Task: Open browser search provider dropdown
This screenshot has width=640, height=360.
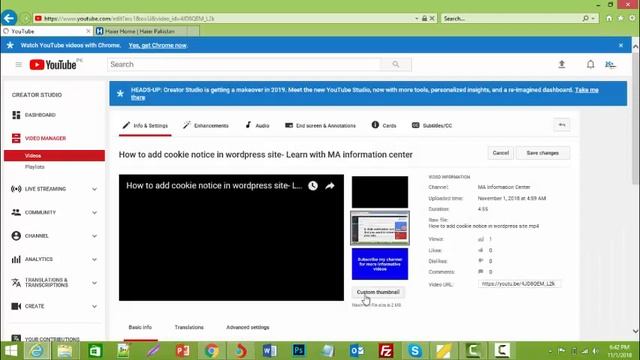Action: (593, 18)
